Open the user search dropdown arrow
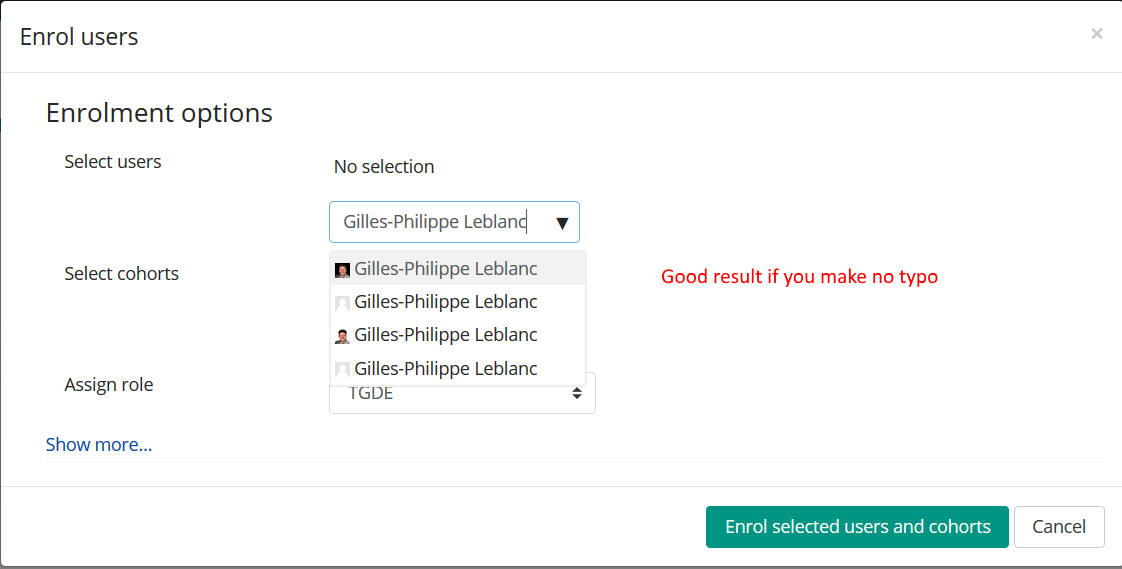 (562, 223)
